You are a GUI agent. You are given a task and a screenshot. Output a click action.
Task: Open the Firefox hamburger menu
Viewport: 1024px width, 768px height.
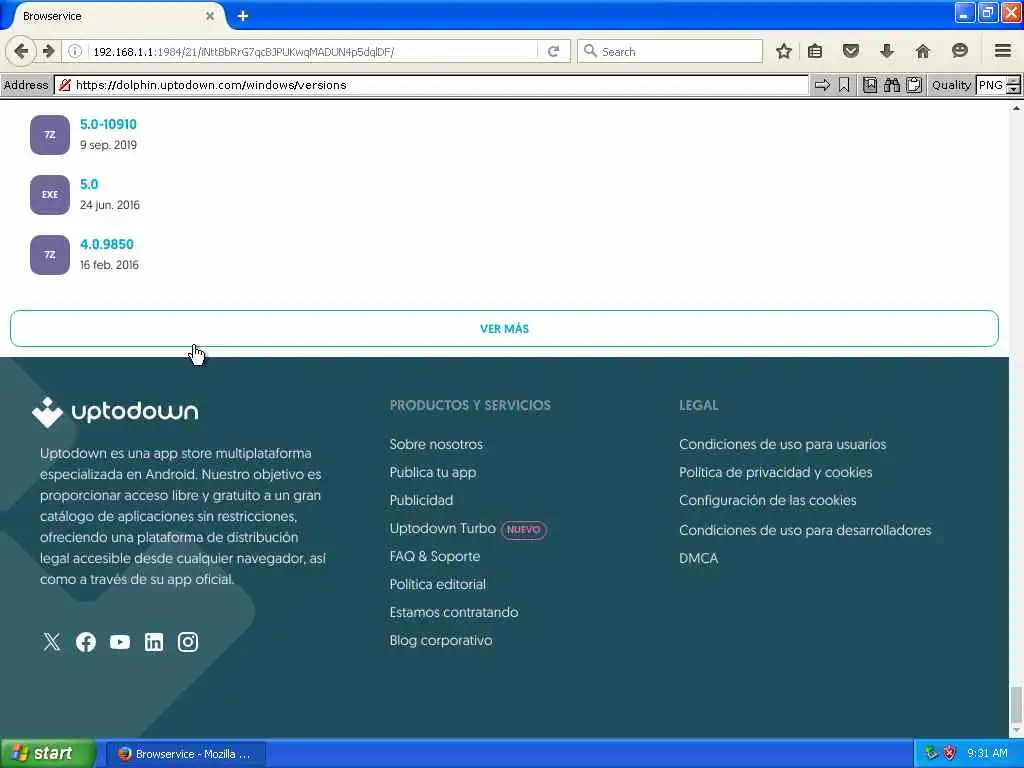pos(1002,51)
